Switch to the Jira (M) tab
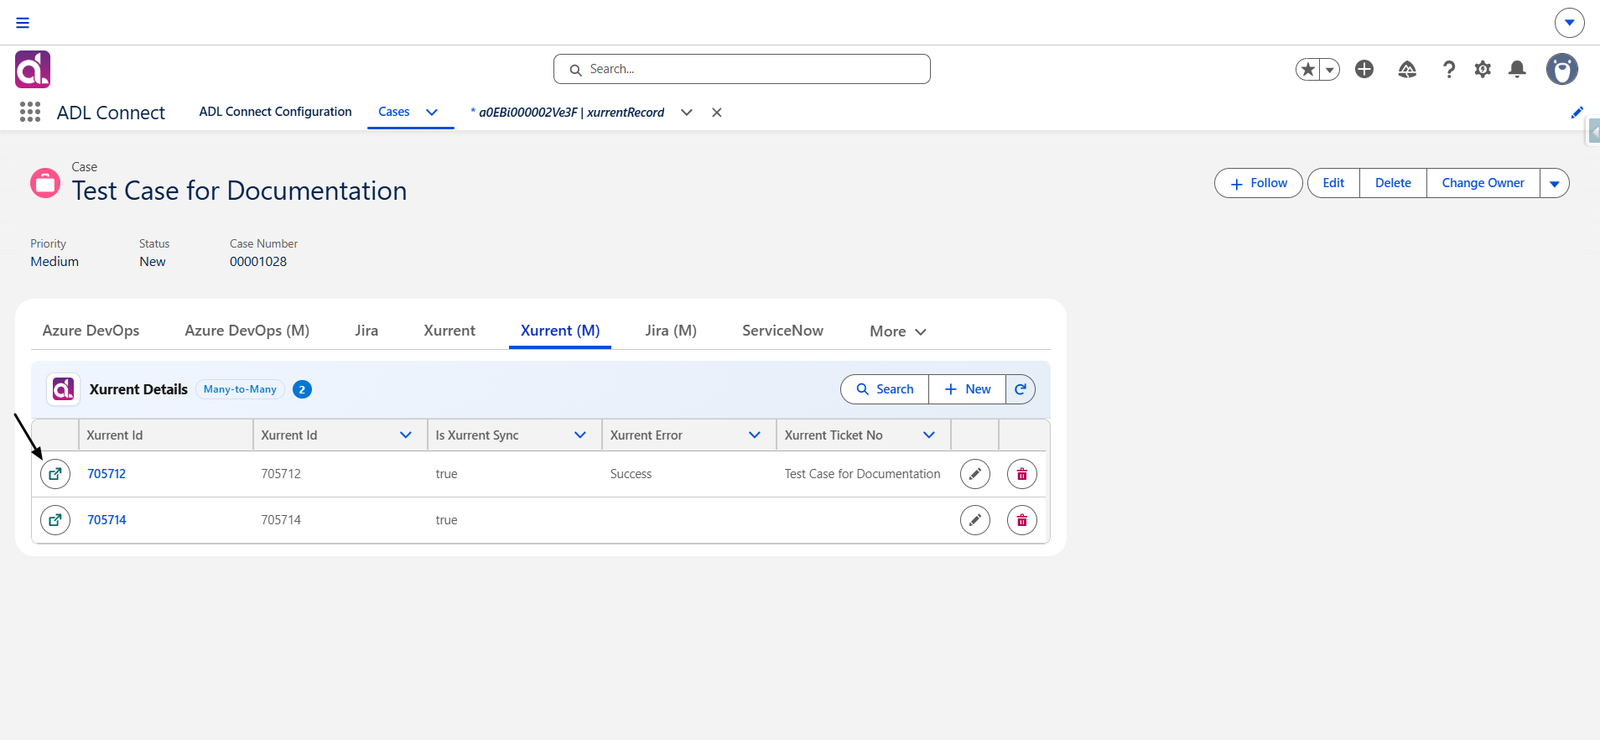This screenshot has width=1600, height=740. (x=671, y=331)
